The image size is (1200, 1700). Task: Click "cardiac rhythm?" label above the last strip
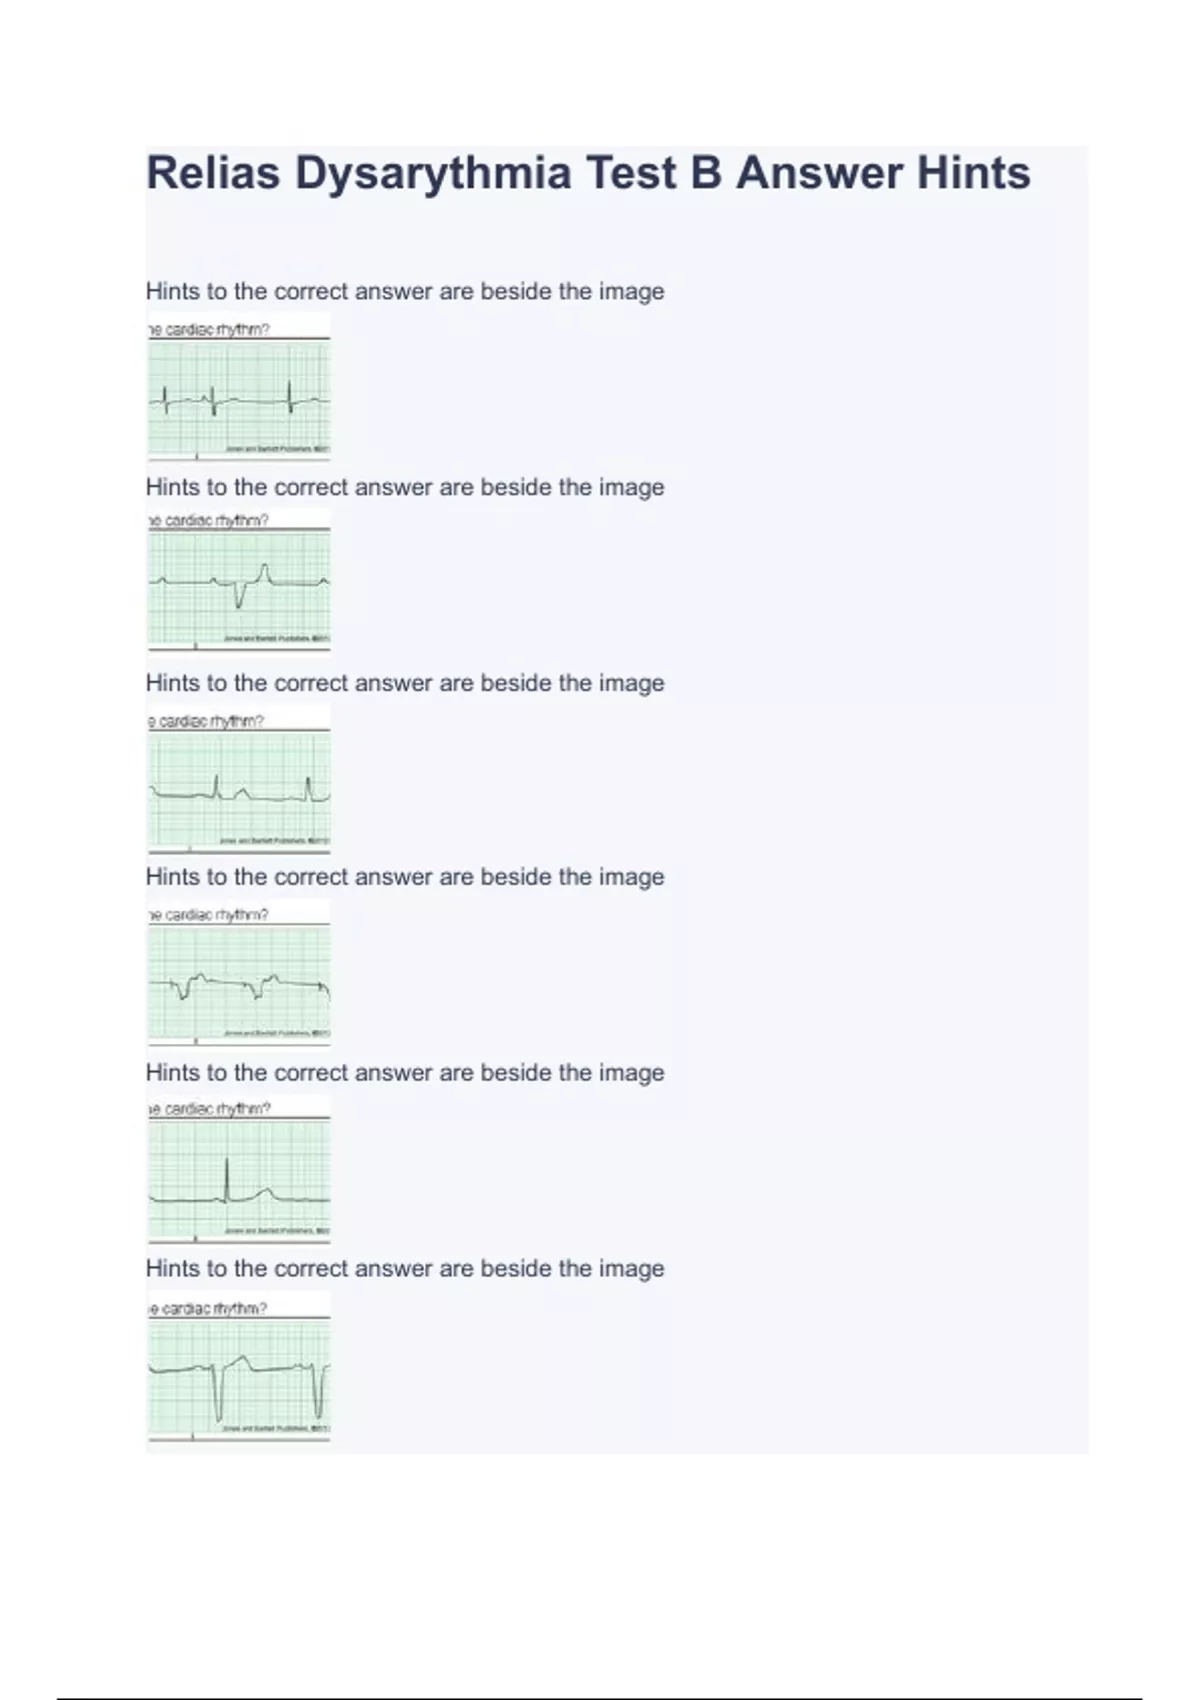(208, 1308)
